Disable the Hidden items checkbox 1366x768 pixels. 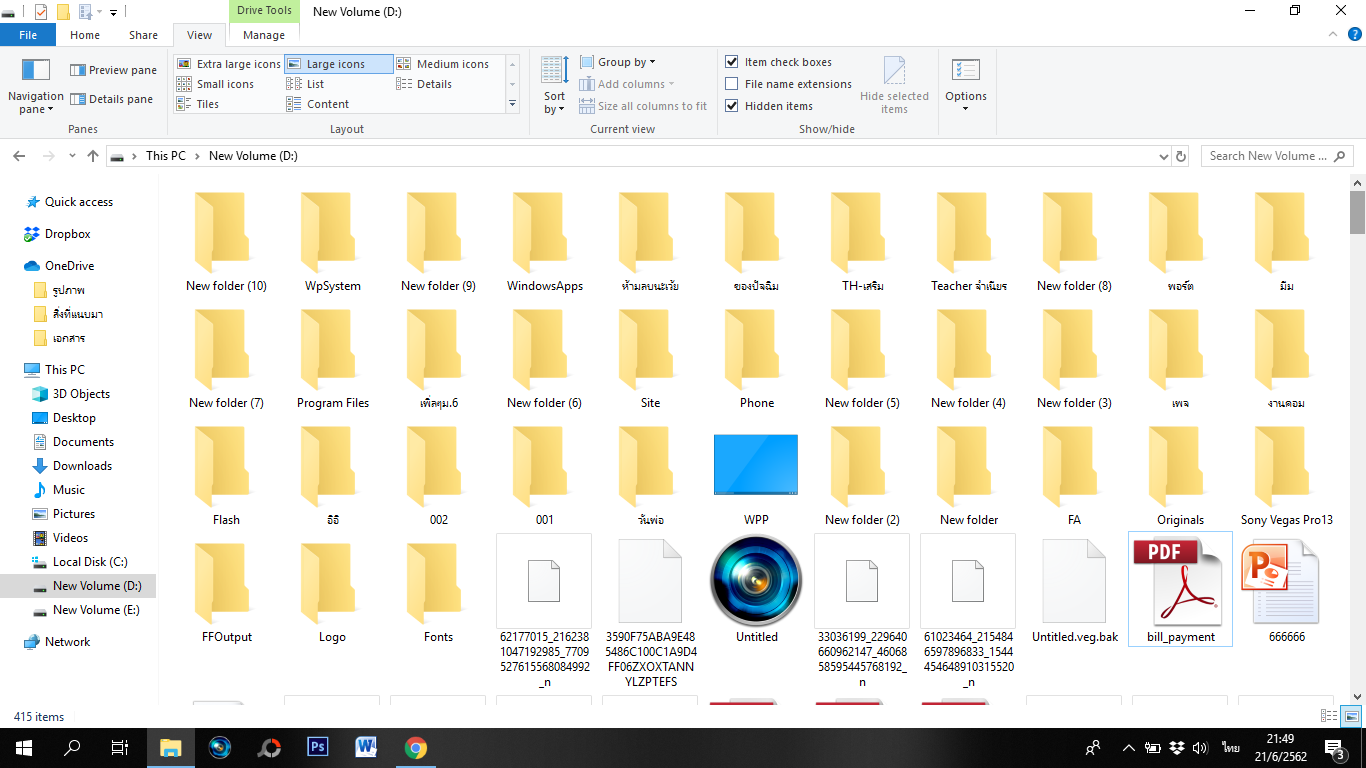732,106
